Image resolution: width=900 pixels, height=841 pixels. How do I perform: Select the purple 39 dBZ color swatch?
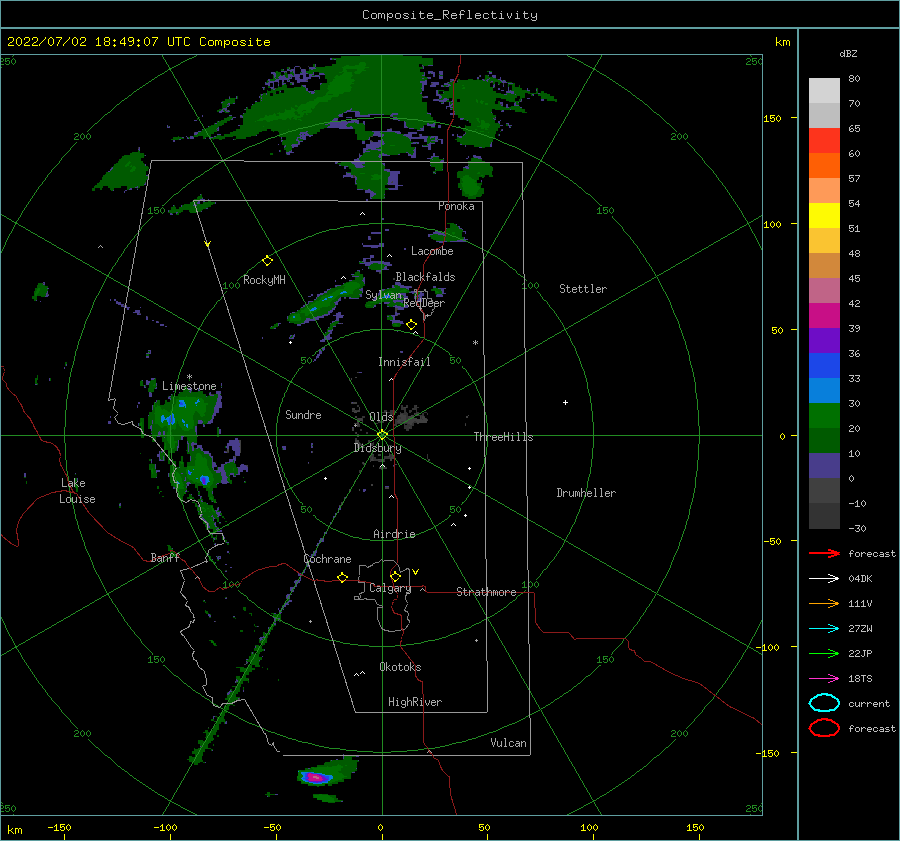pyautogui.click(x=824, y=340)
